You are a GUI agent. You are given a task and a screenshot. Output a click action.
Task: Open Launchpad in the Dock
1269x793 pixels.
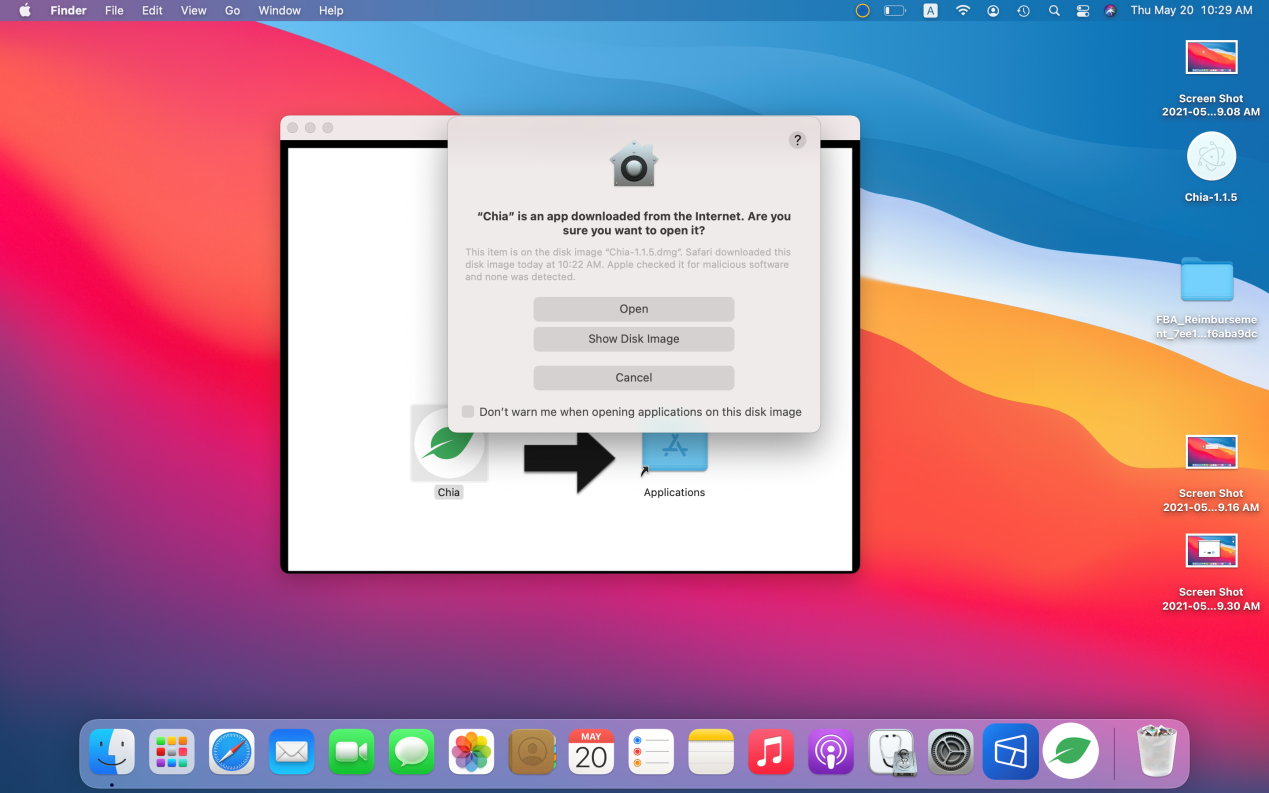click(x=172, y=752)
